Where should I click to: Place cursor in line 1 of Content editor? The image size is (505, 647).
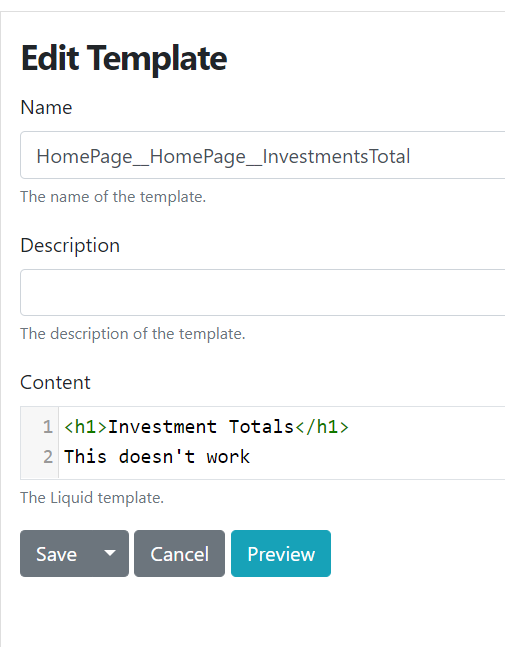tap(206, 427)
